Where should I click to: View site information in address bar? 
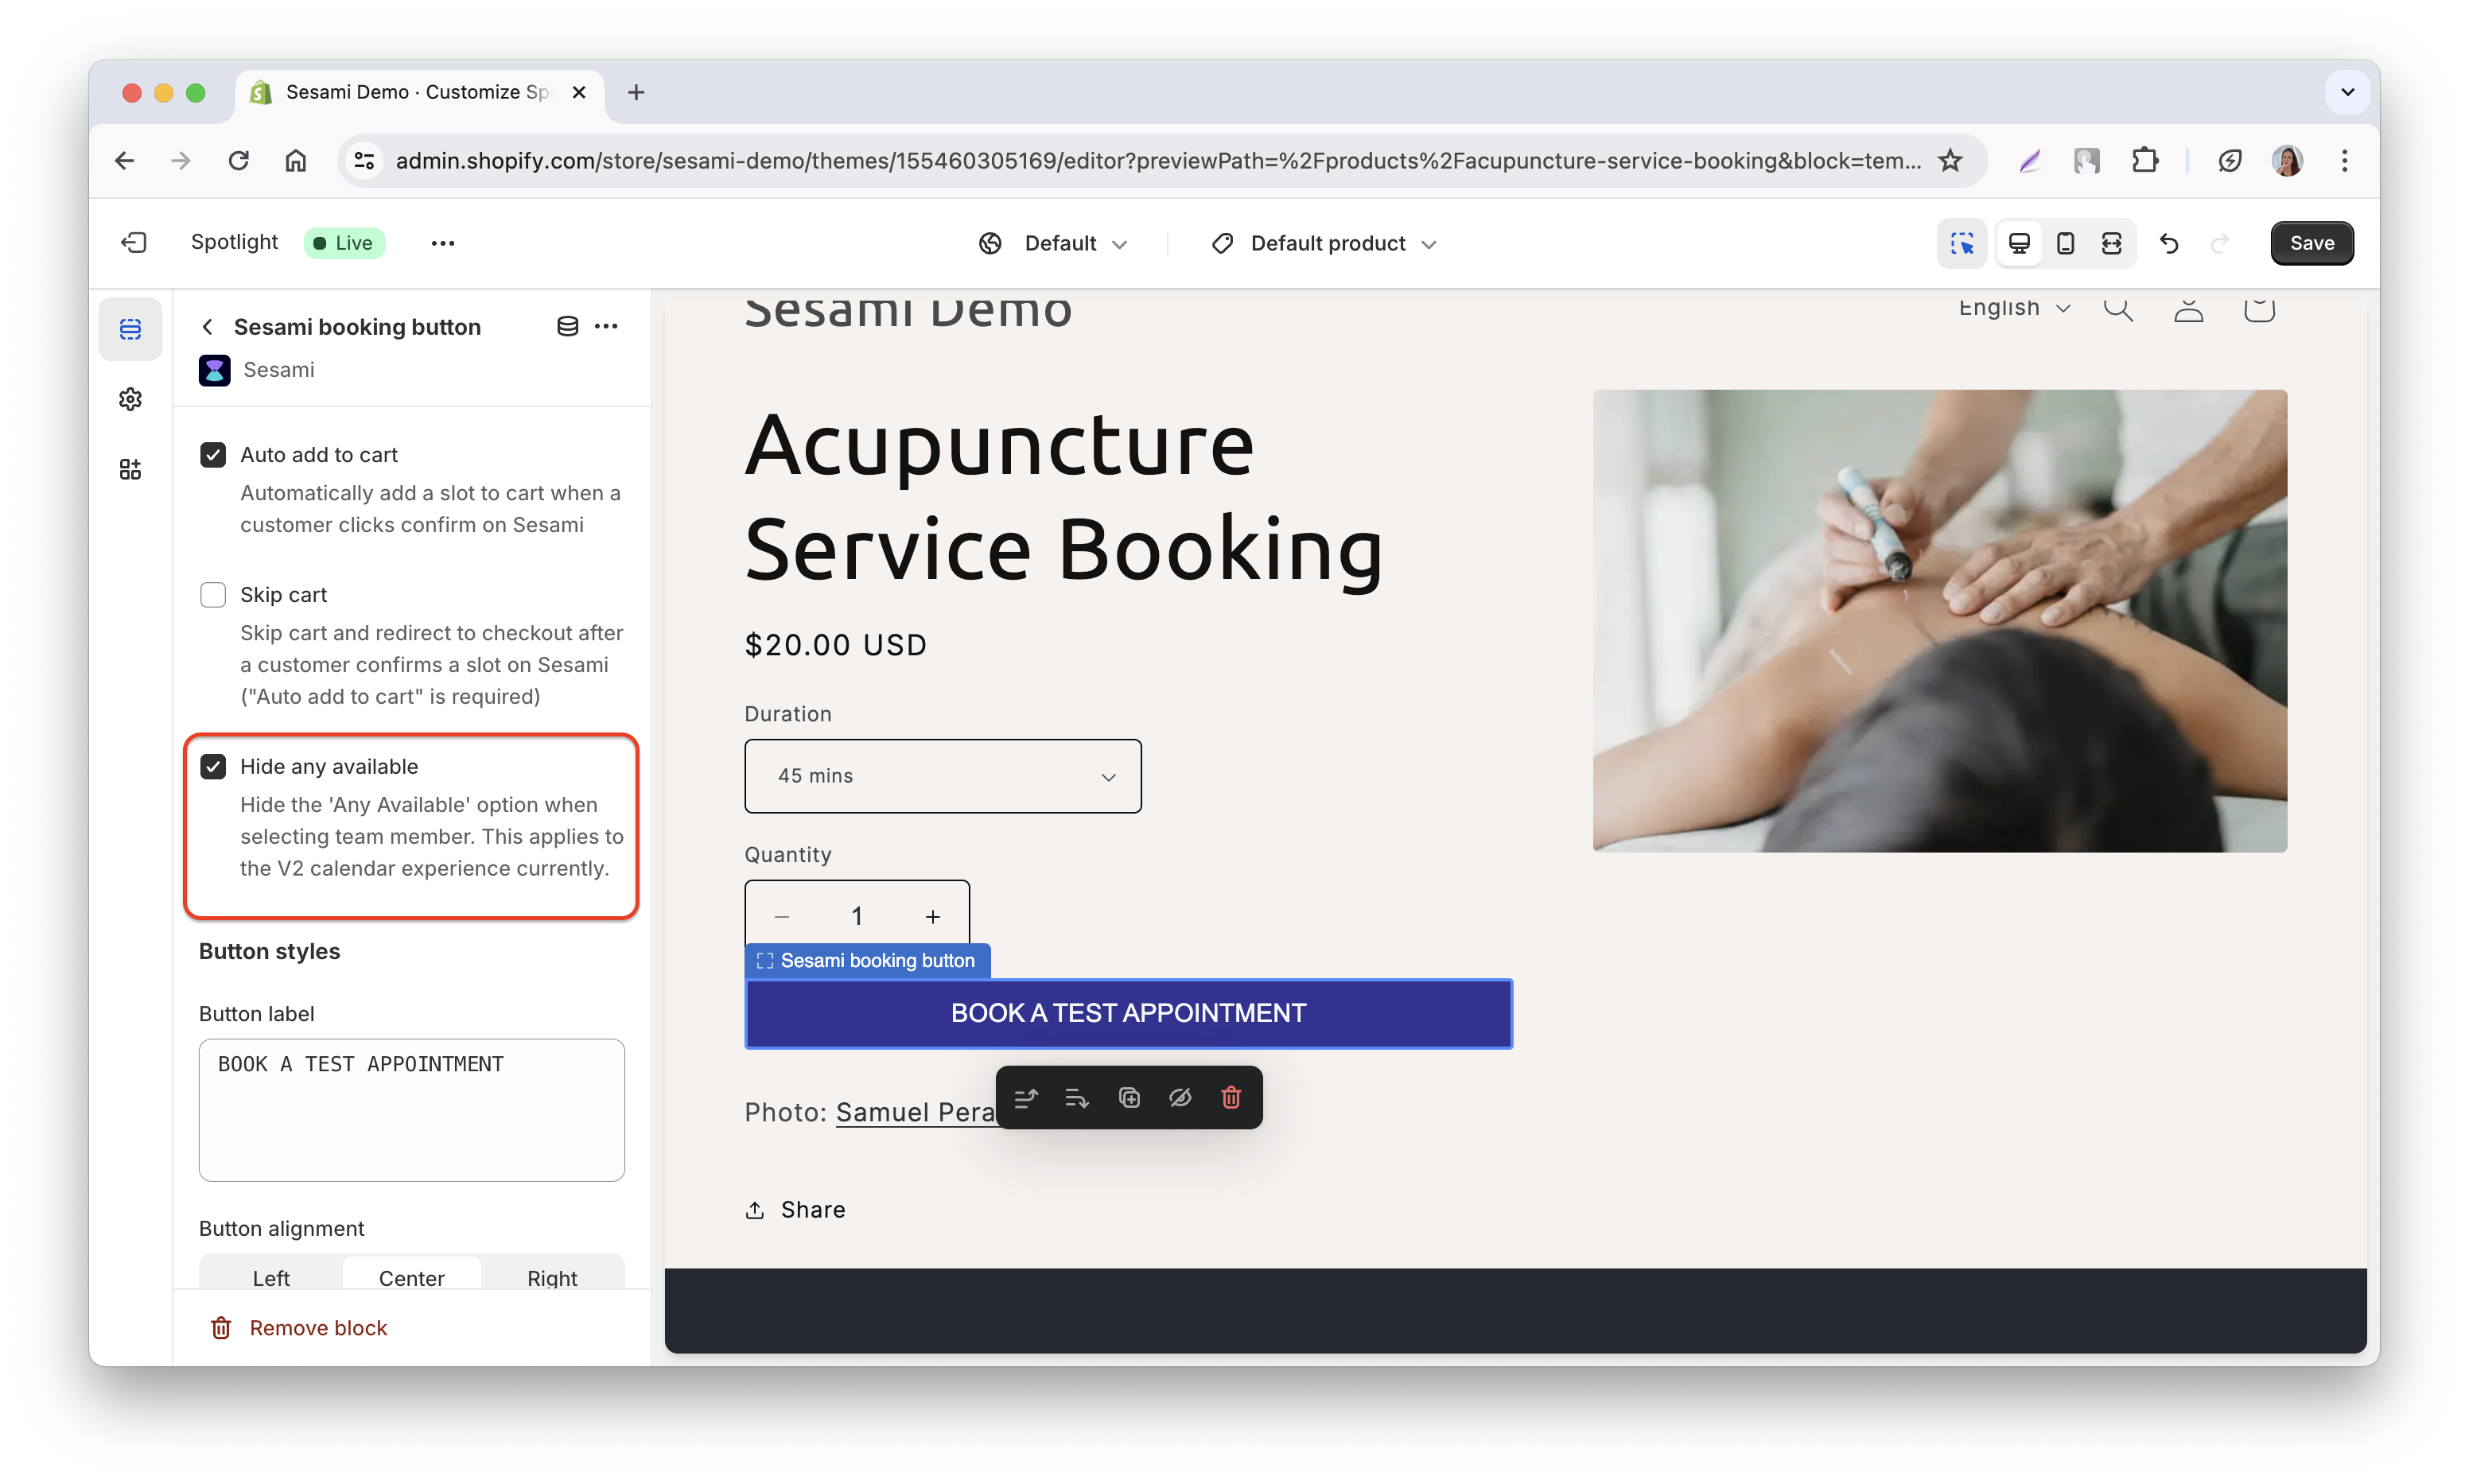tap(364, 160)
